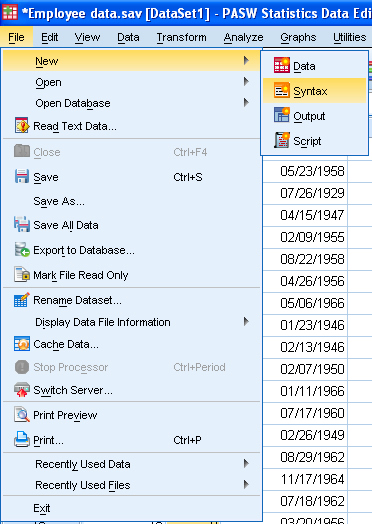Click the Save All Data icon

(22, 225)
